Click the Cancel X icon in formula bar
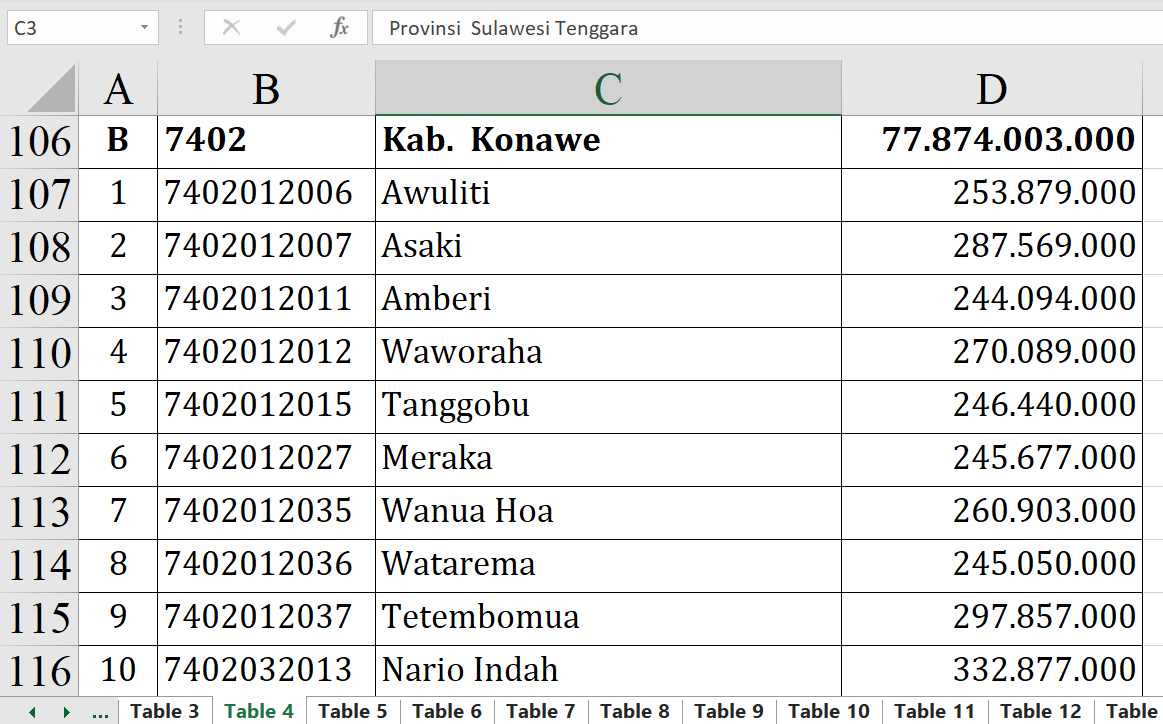Screen dimensions: 1163x724 [x=231, y=28]
